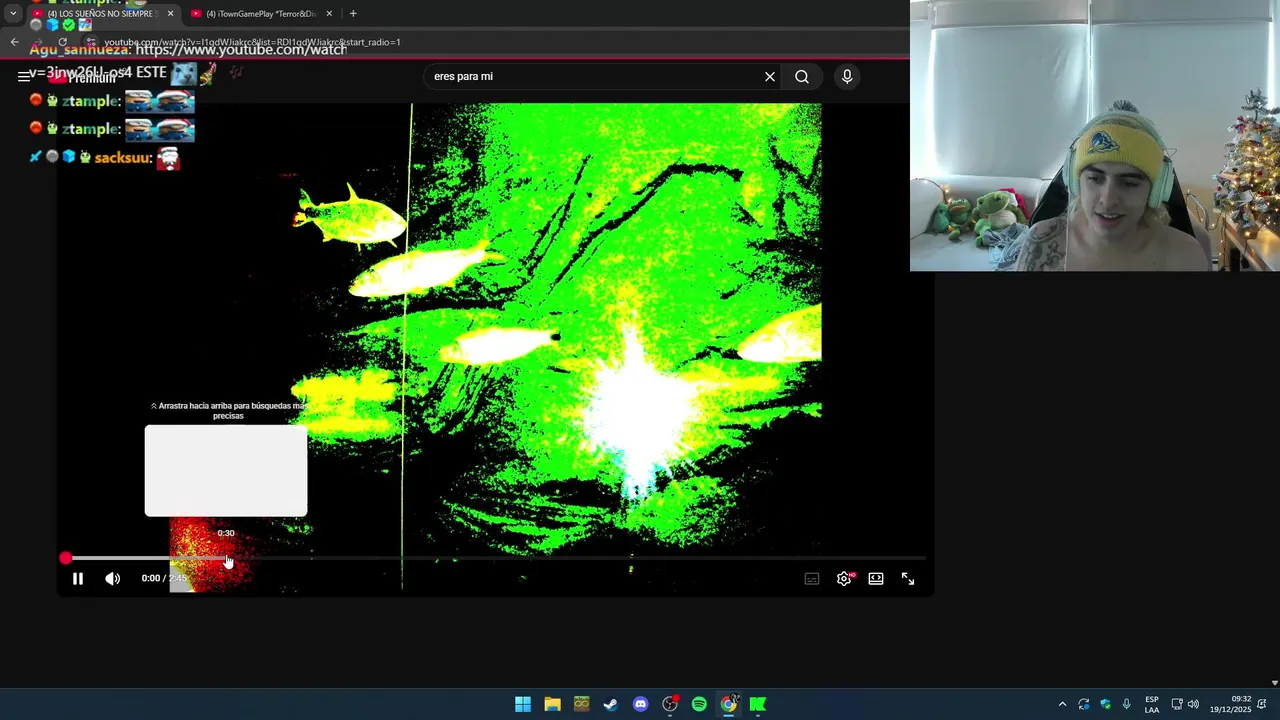Close the iTownGamePlay tab
Image resolution: width=1280 pixels, height=720 pixels.
[329, 14]
